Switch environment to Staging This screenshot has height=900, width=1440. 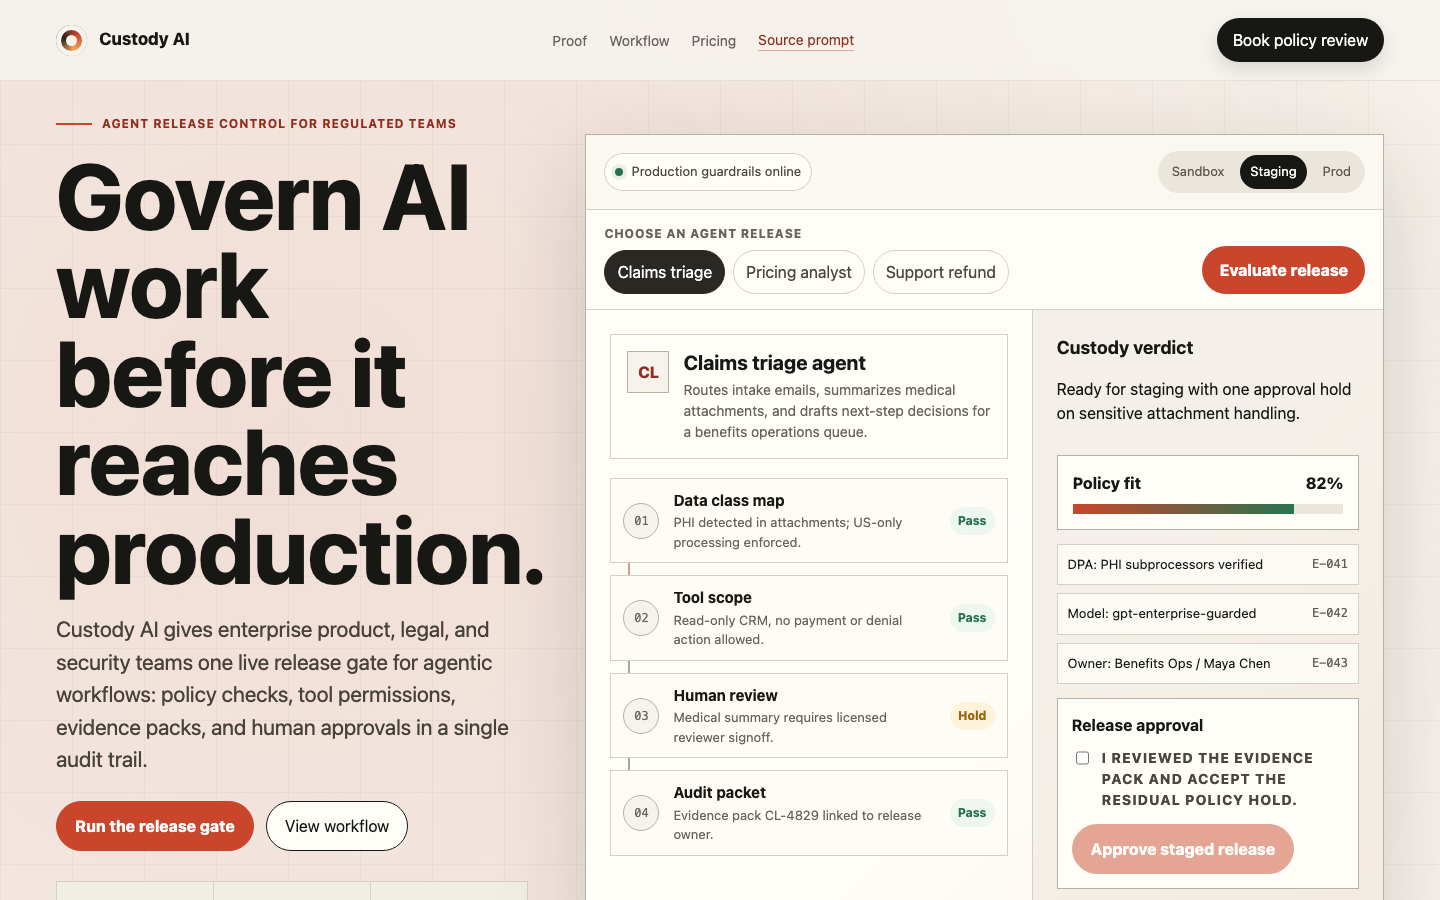1273,172
